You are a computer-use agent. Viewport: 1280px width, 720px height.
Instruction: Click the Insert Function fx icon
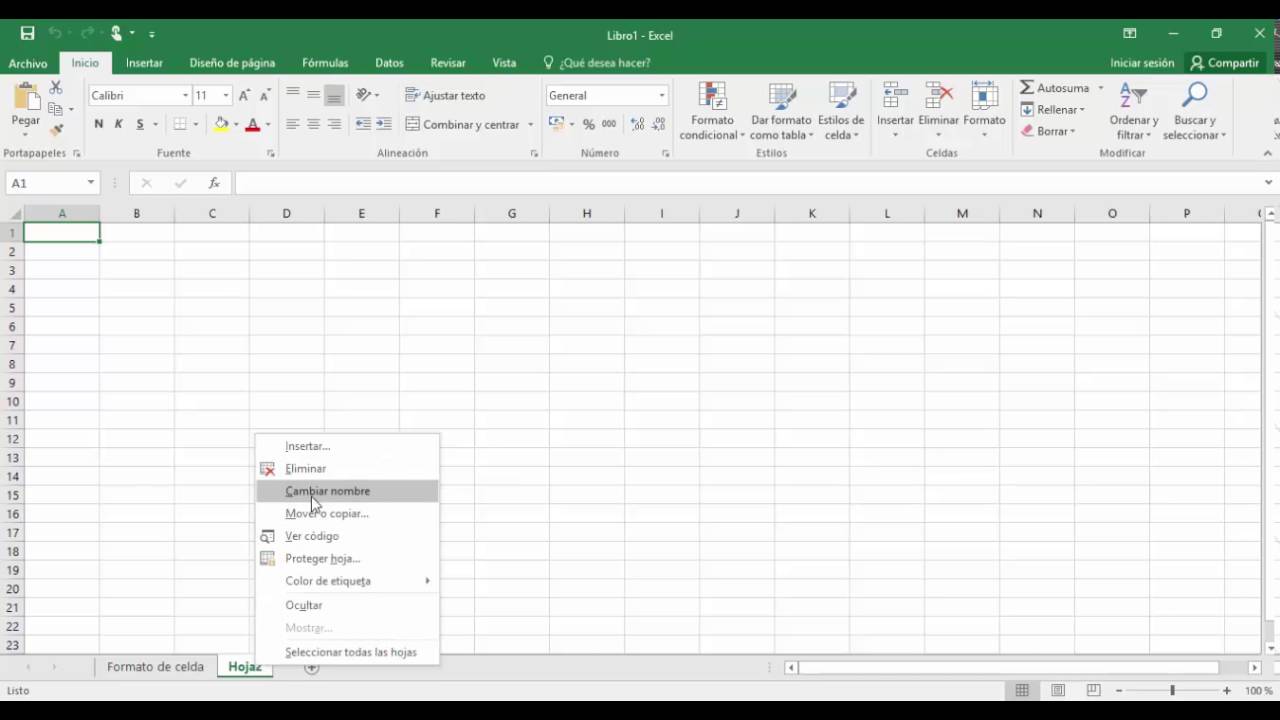214,183
